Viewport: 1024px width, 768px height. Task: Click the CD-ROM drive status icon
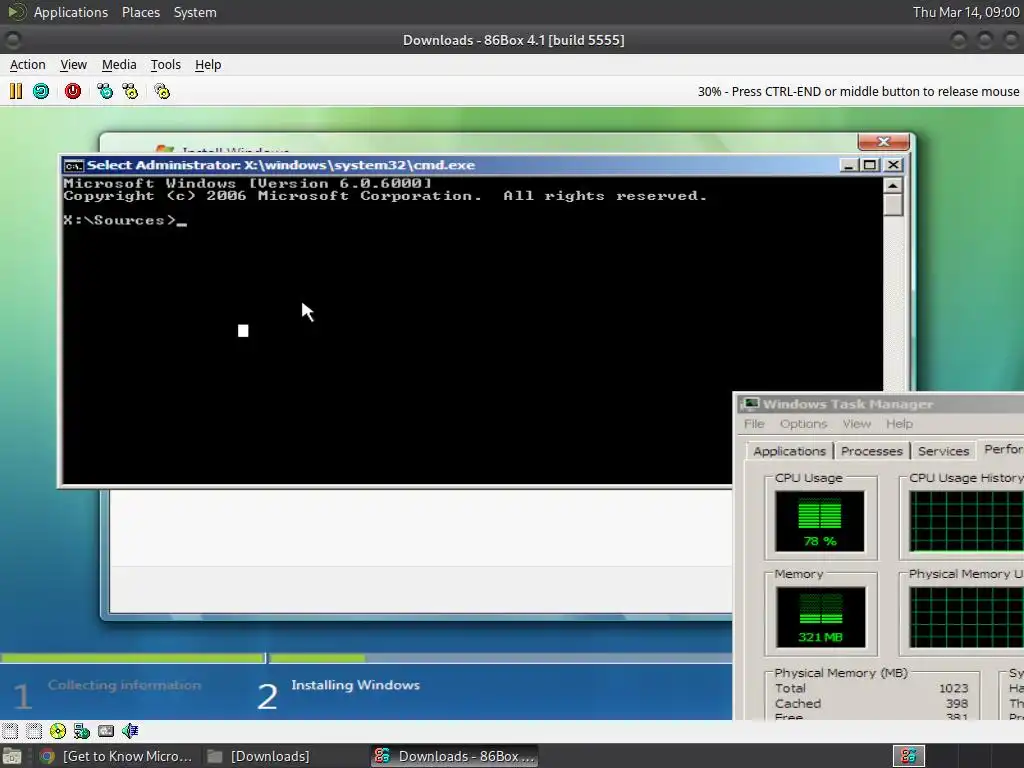tap(57, 731)
